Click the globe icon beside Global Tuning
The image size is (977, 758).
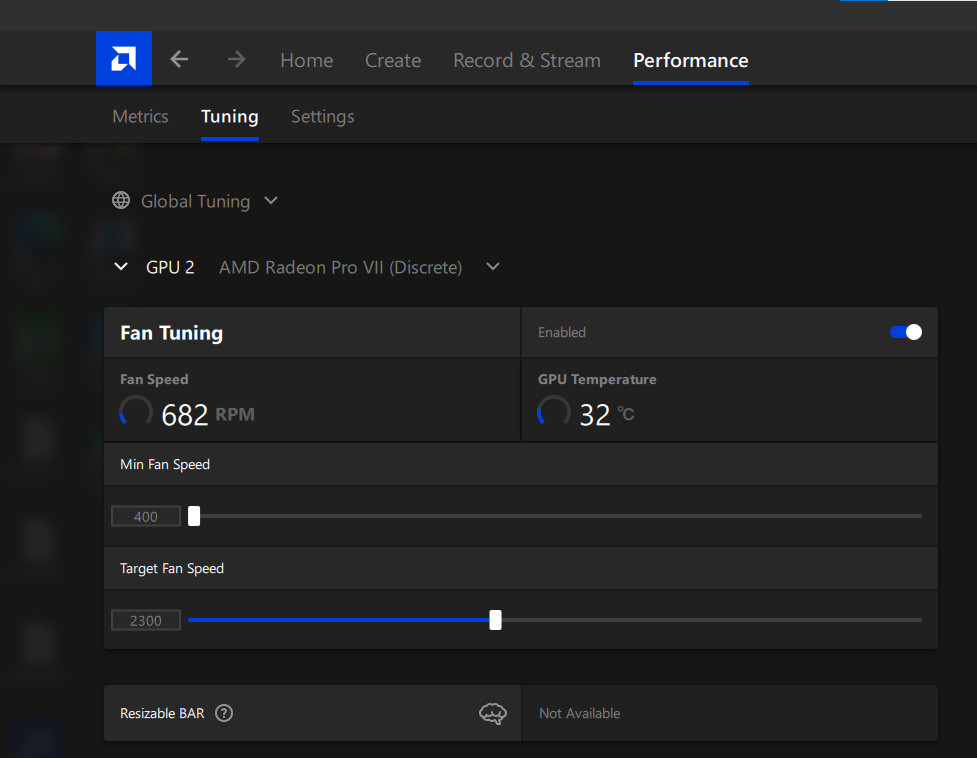click(x=121, y=201)
